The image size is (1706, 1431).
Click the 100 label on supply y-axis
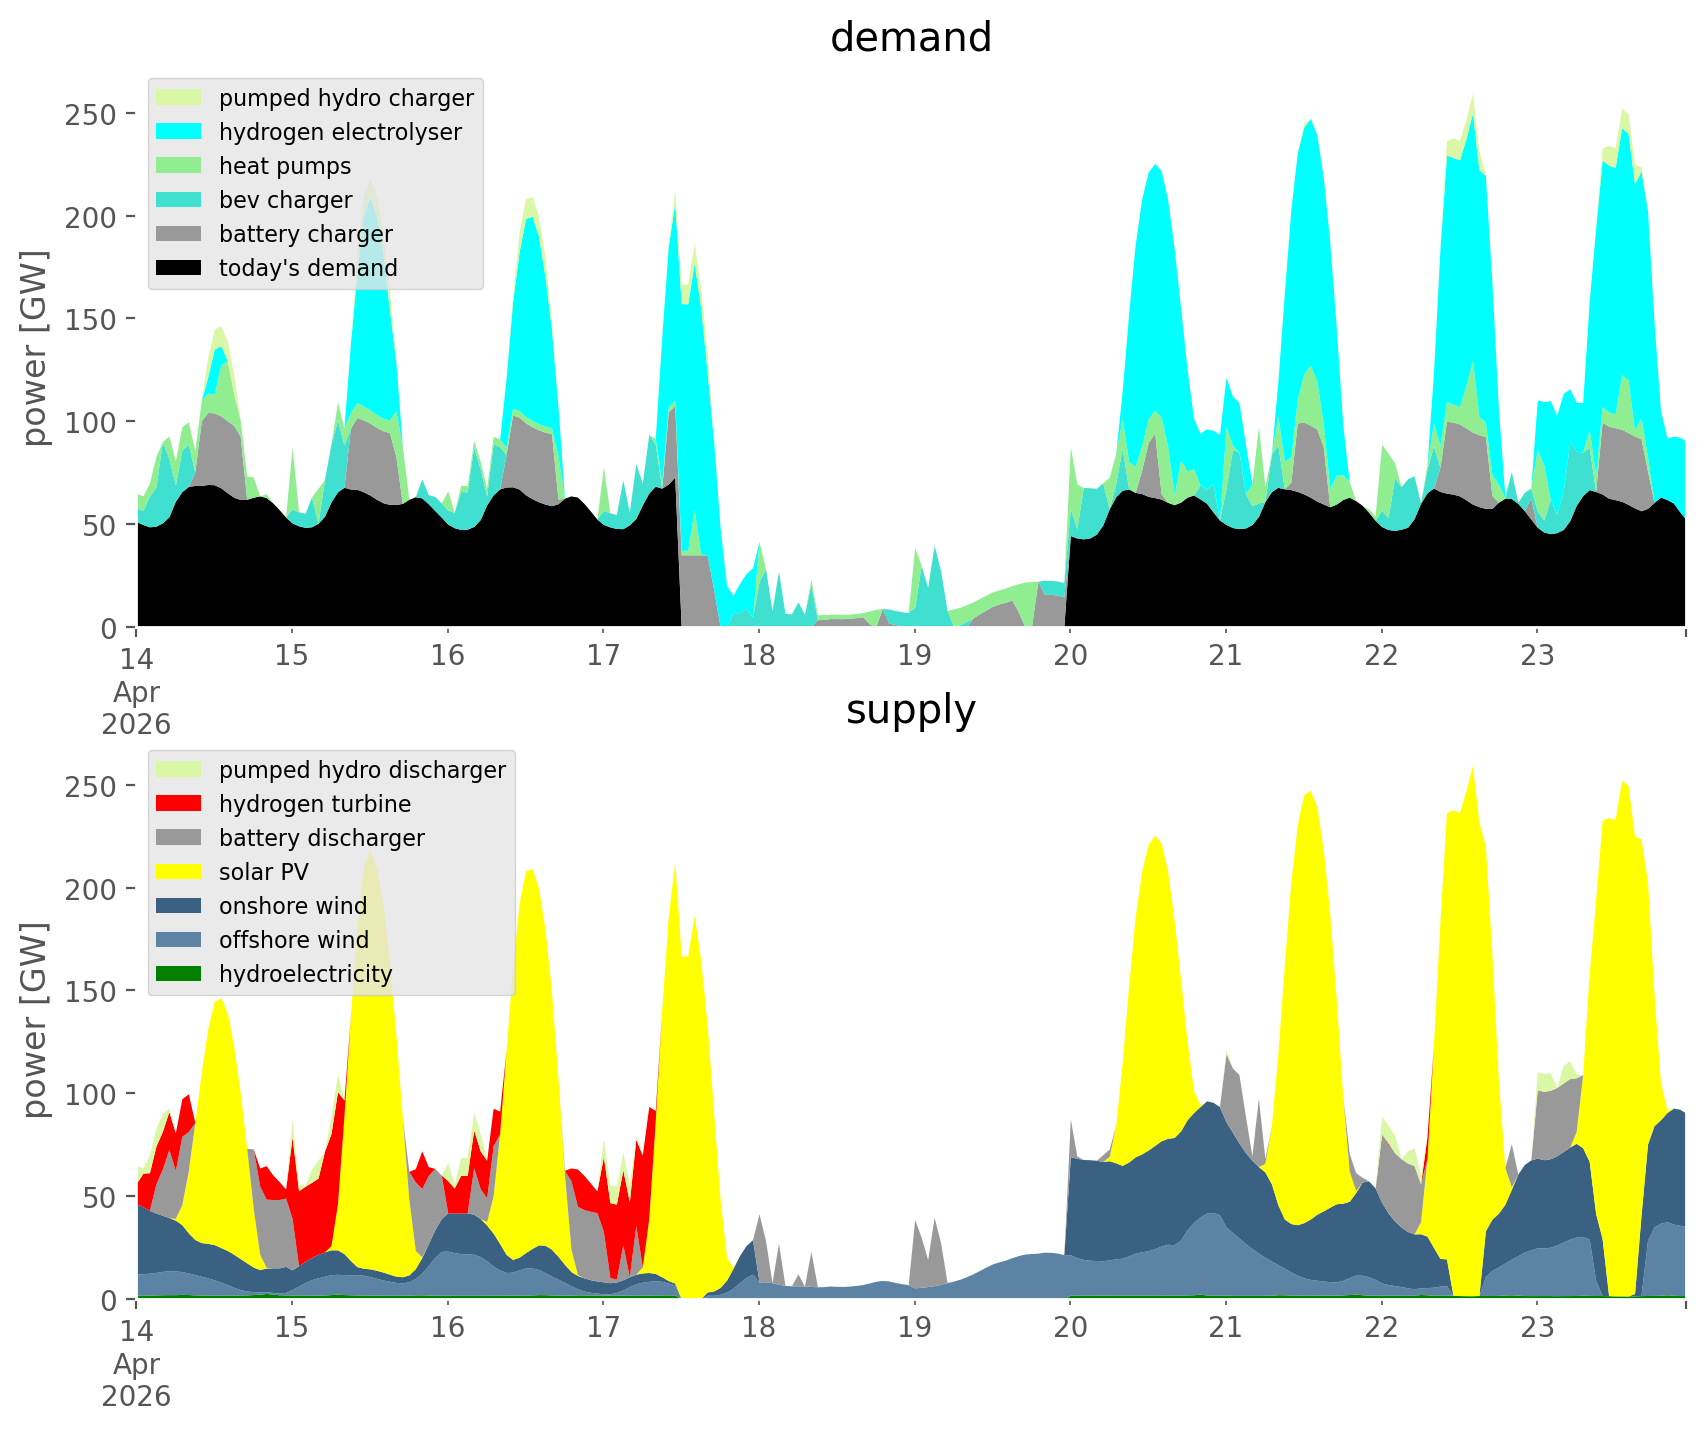point(93,1094)
